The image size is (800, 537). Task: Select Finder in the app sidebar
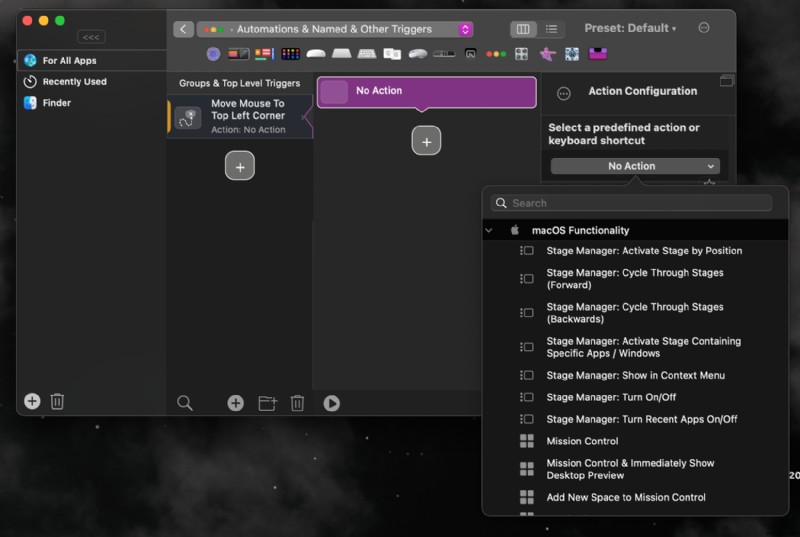coord(92,103)
